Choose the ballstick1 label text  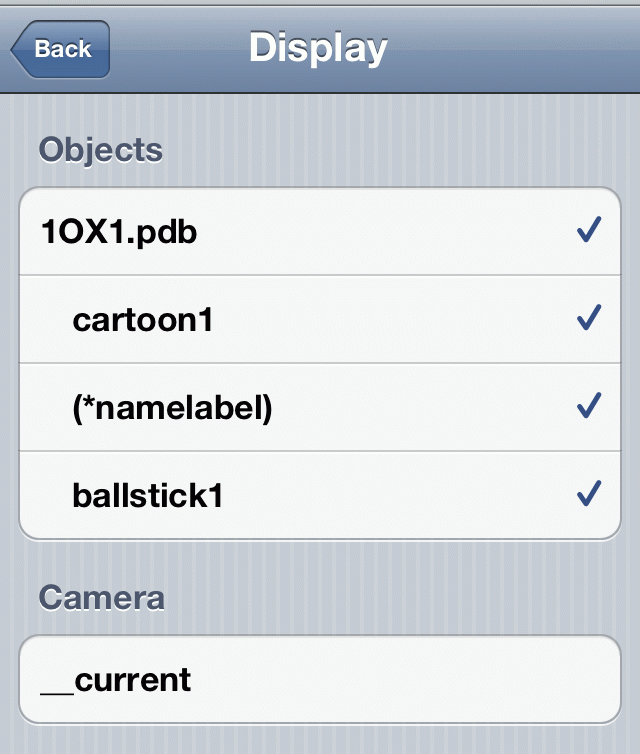pyautogui.click(x=147, y=494)
